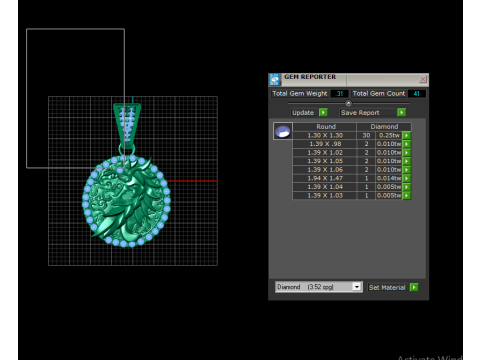Open the Diamond material dropdown

pyautogui.click(x=357, y=287)
